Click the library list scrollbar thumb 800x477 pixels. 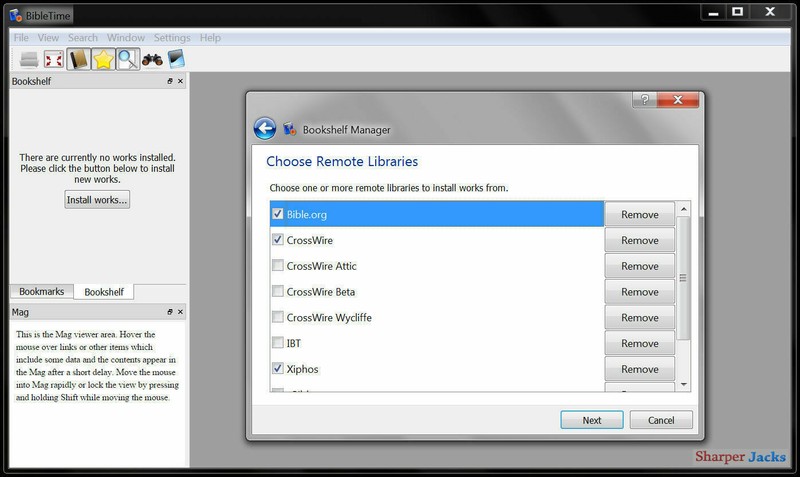click(x=684, y=278)
